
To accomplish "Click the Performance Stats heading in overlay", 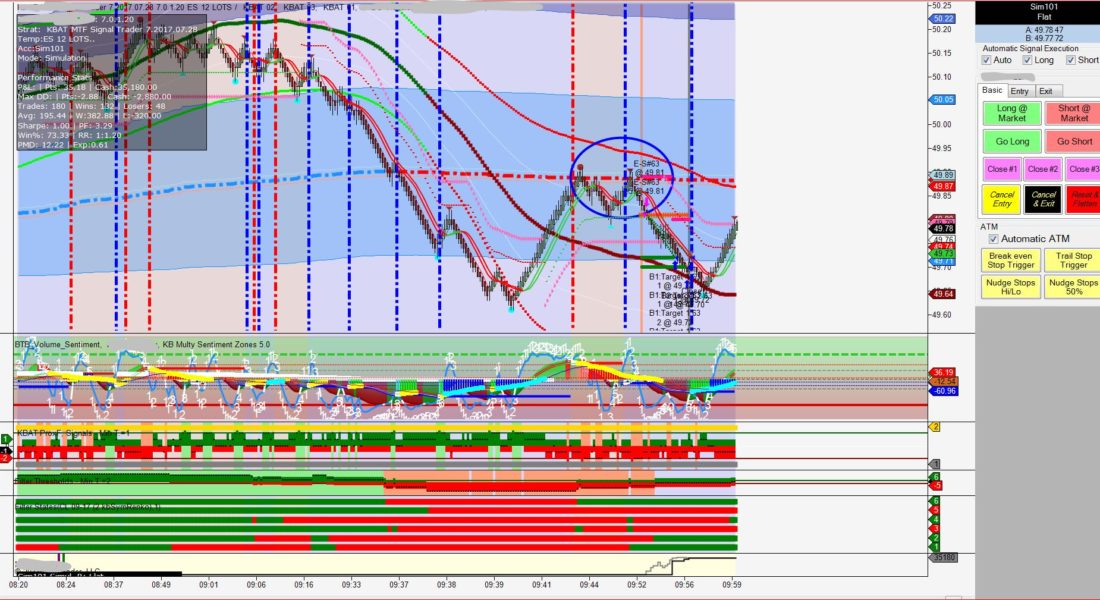I will tap(54, 78).
